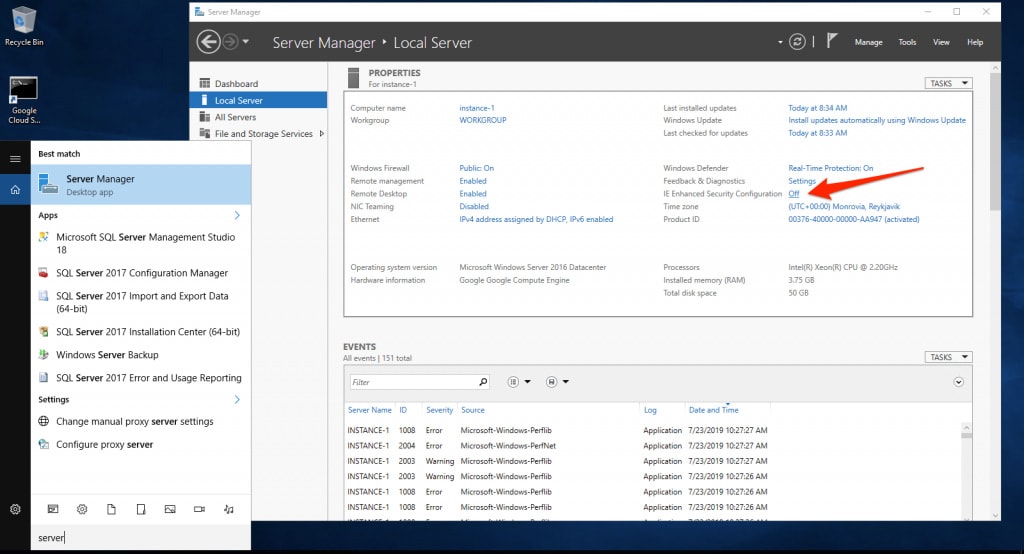The width and height of the screenshot is (1024, 554).
Task: Click the Product ID activated link
Action: click(x=854, y=220)
